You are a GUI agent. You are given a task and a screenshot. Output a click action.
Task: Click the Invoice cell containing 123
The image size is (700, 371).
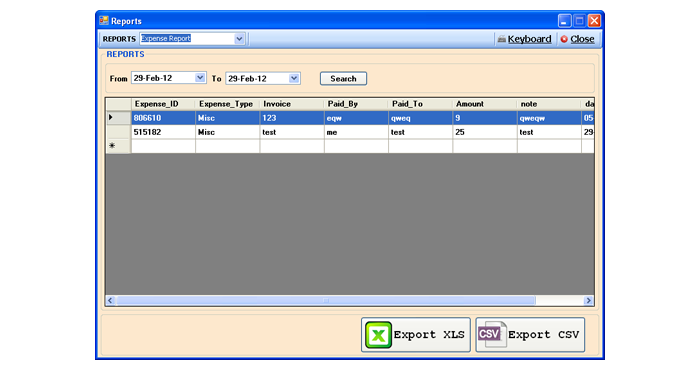click(x=292, y=118)
